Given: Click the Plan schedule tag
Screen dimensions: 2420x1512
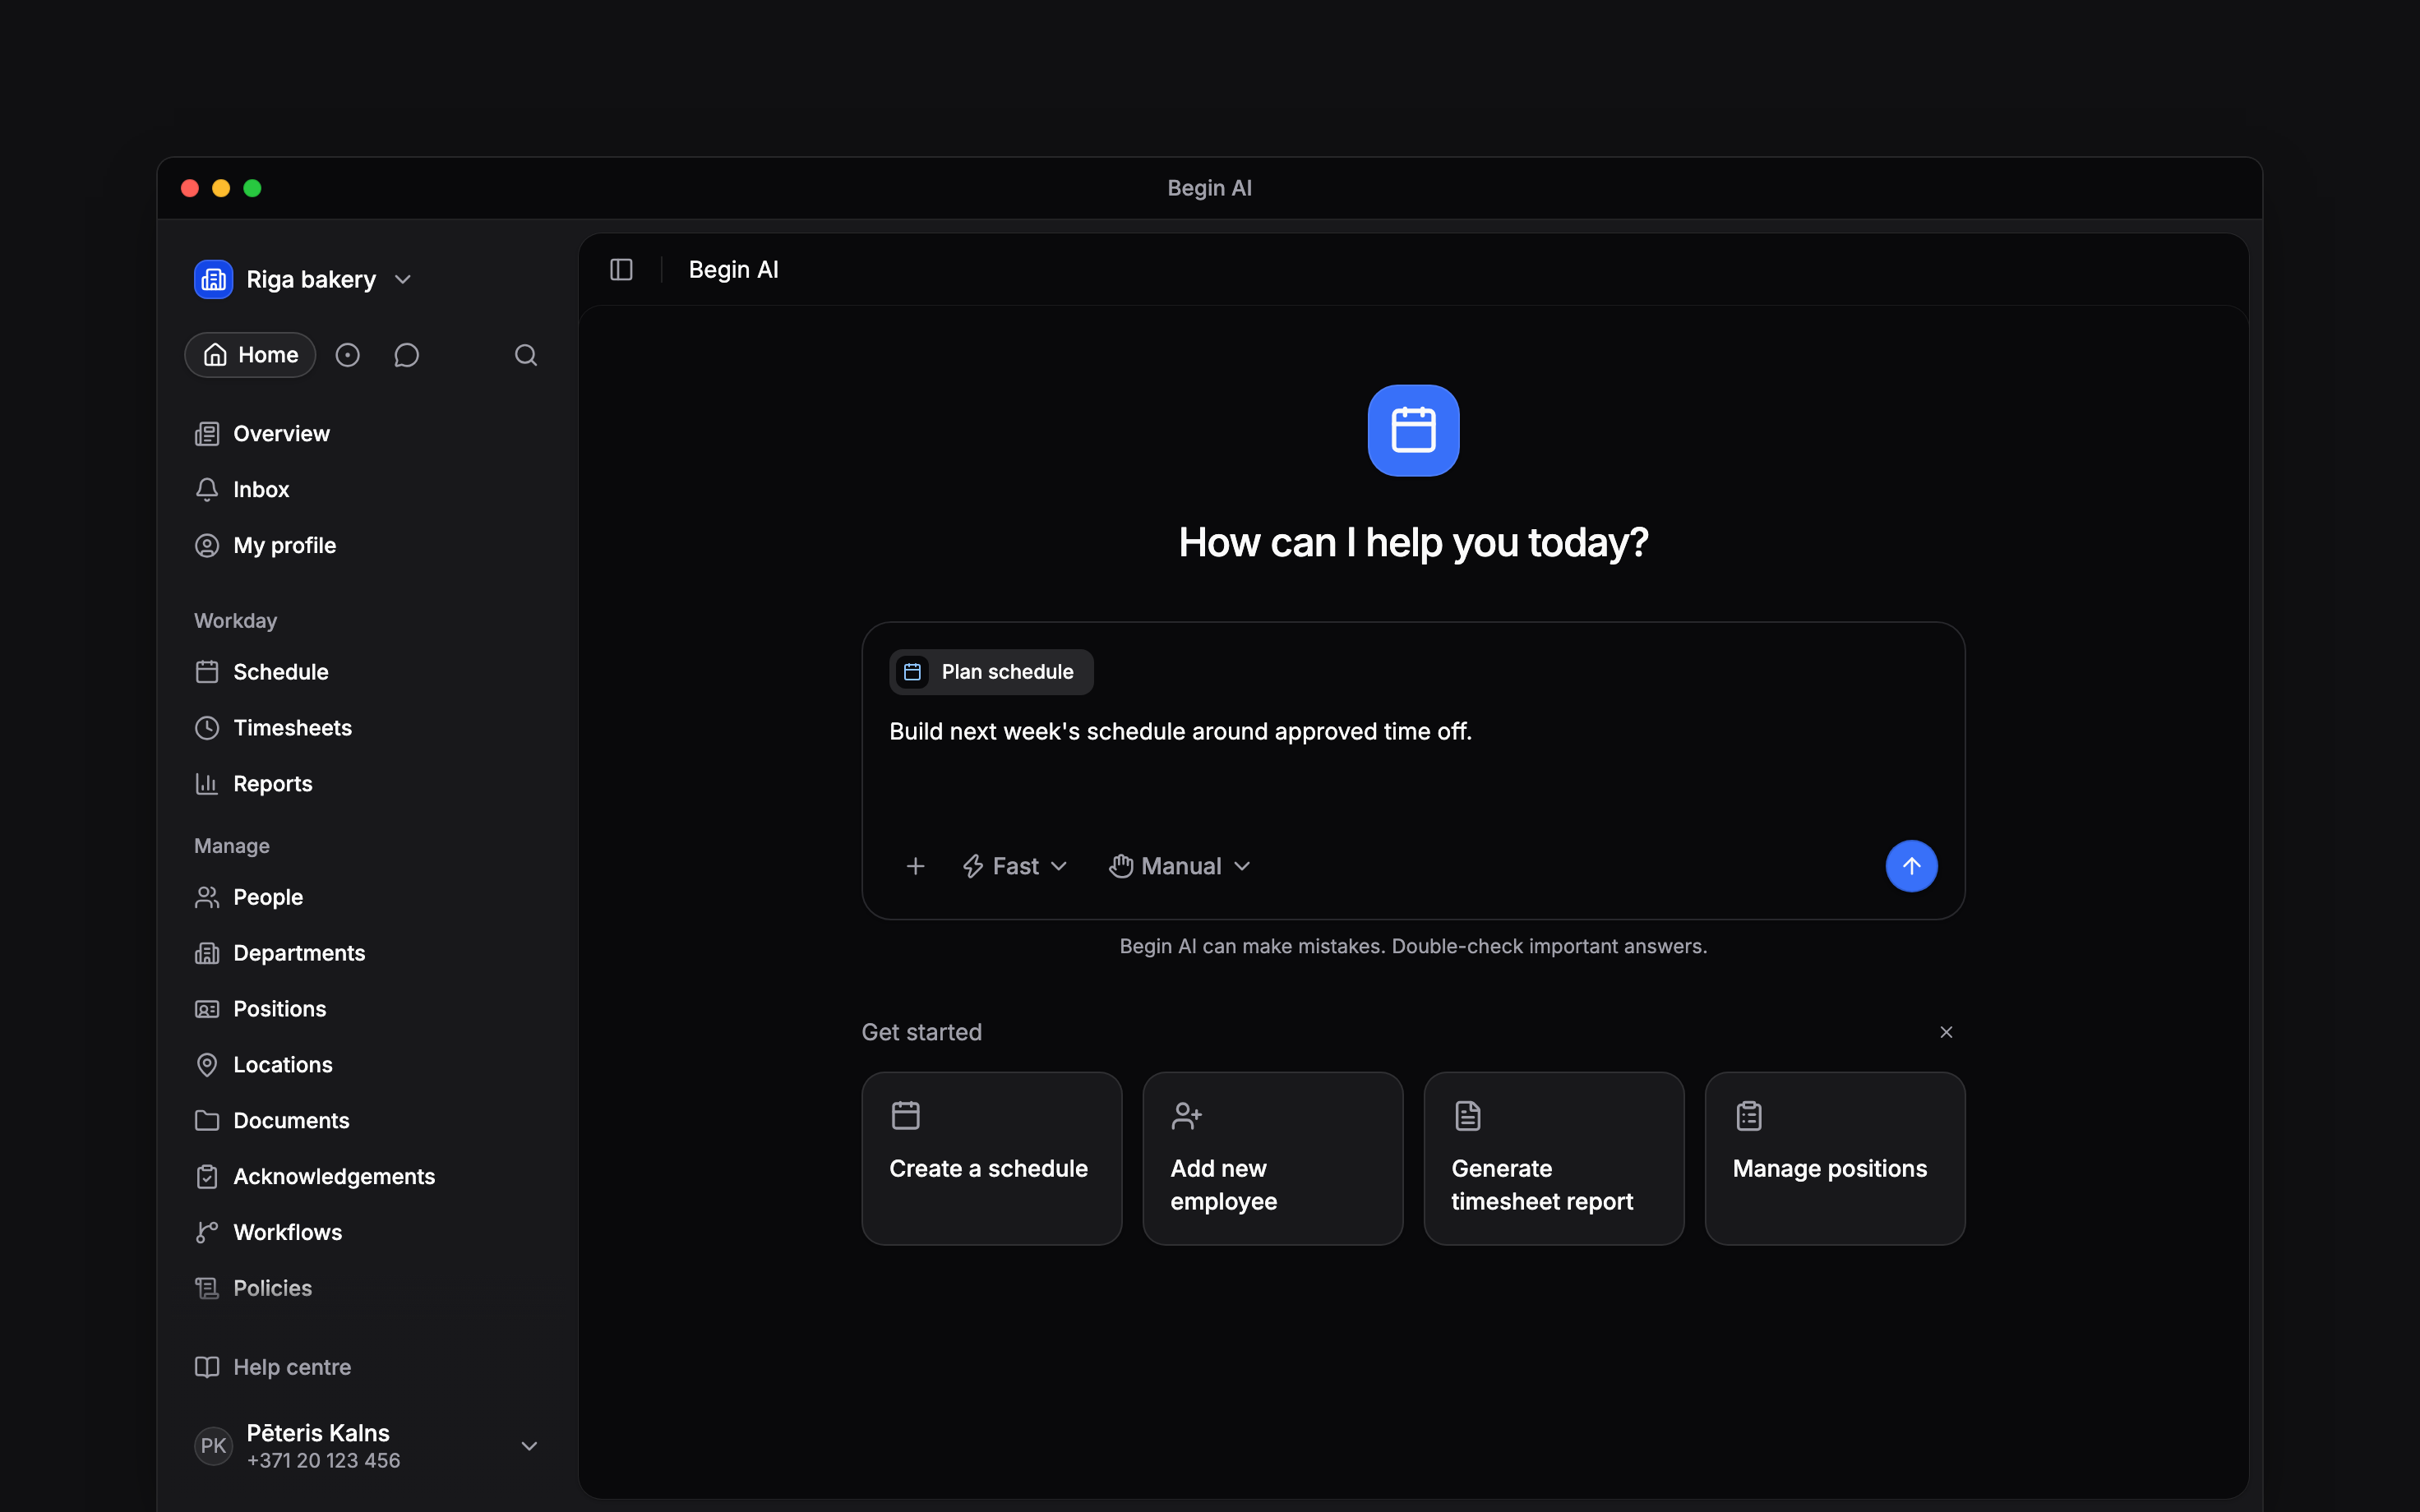Looking at the screenshot, I should pyautogui.click(x=991, y=672).
